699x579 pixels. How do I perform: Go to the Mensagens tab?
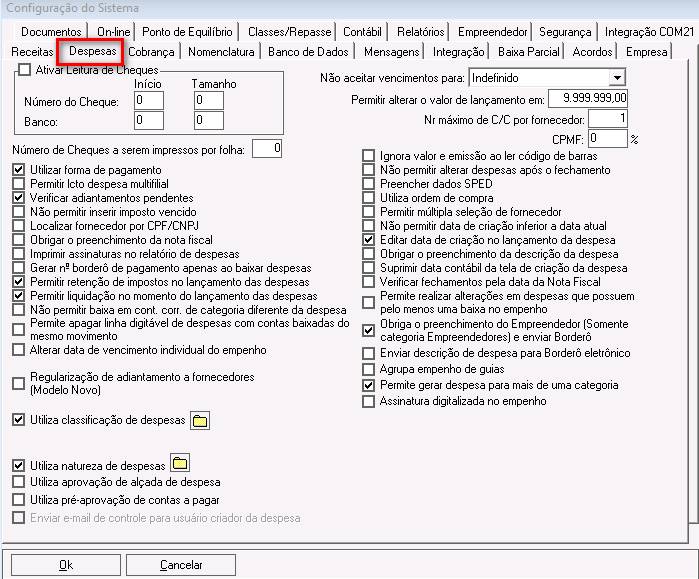pyautogui.click(x=391, y=52)
